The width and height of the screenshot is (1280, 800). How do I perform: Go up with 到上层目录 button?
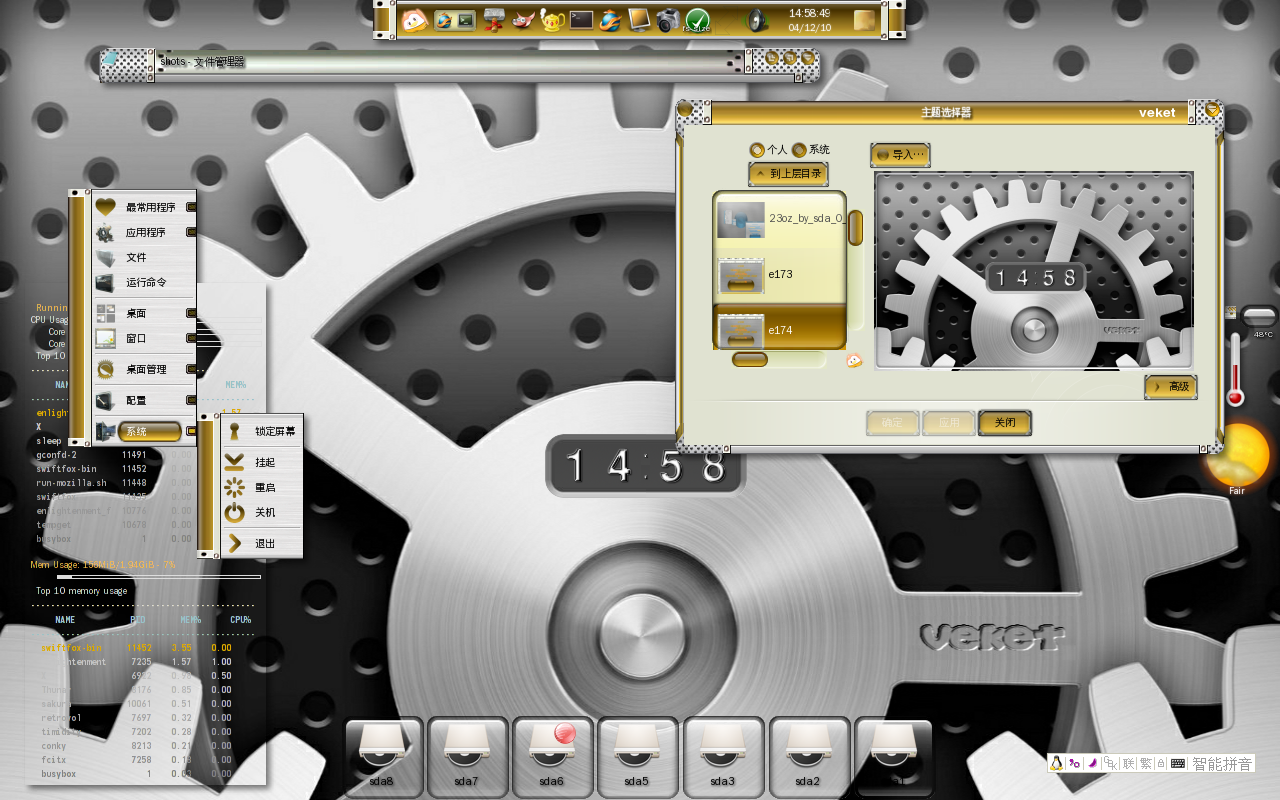(x=788, y=174)
